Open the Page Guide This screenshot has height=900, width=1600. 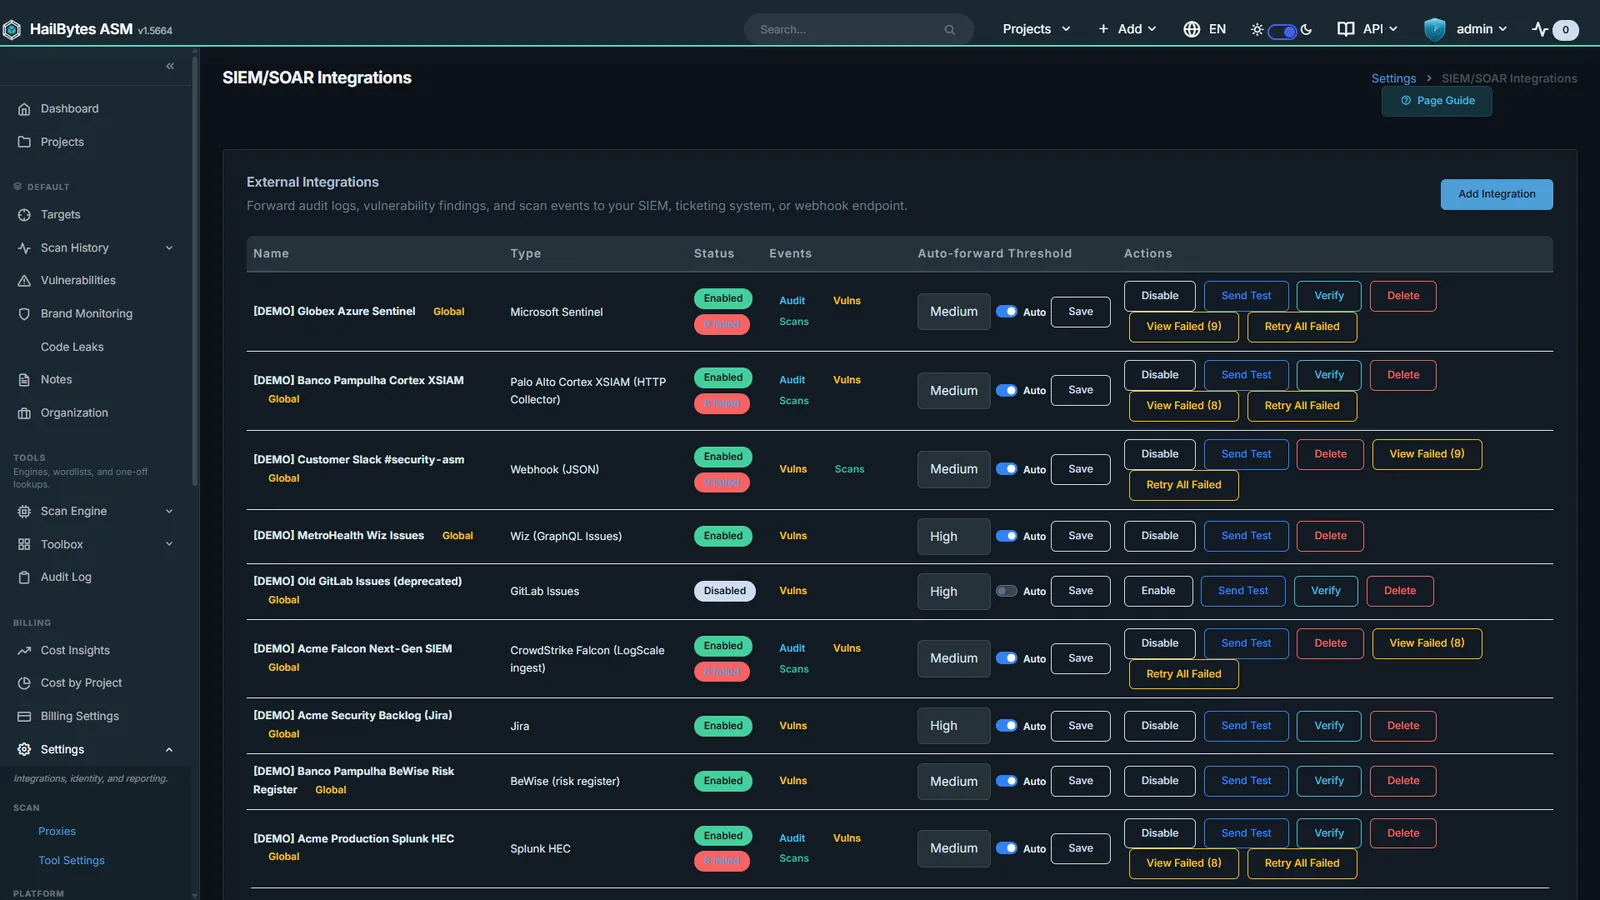pos(1437,101)
